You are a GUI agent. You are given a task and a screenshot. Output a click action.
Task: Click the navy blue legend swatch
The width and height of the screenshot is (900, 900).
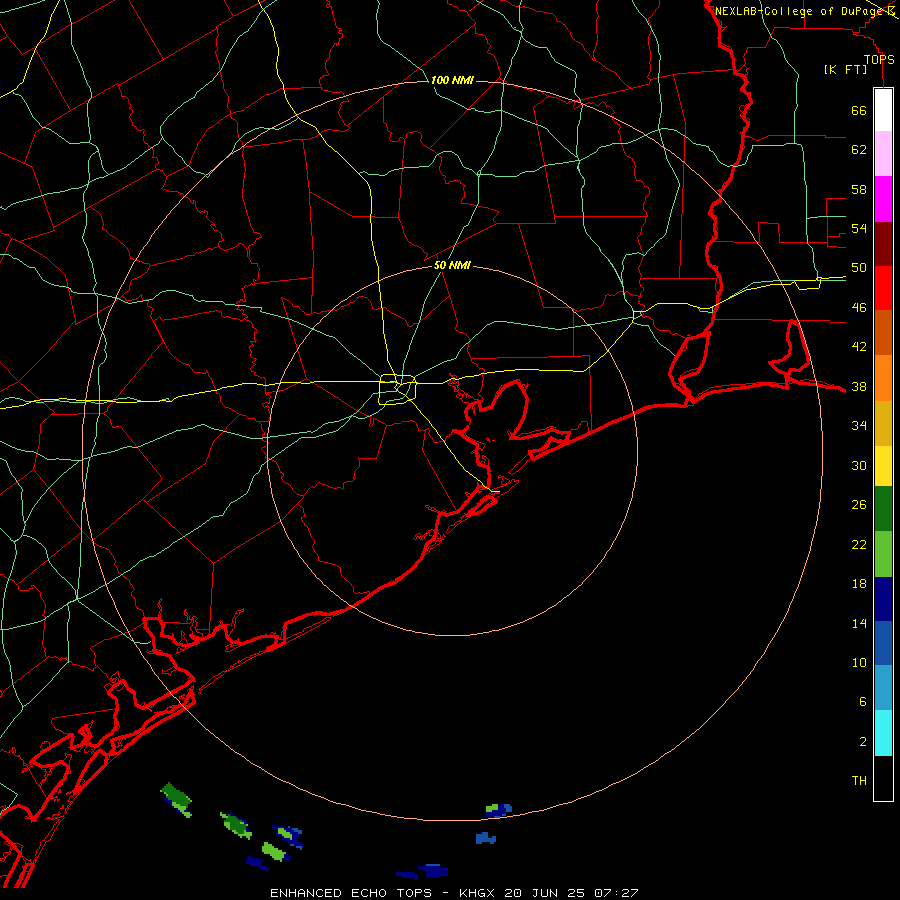[x=883, y=599]
